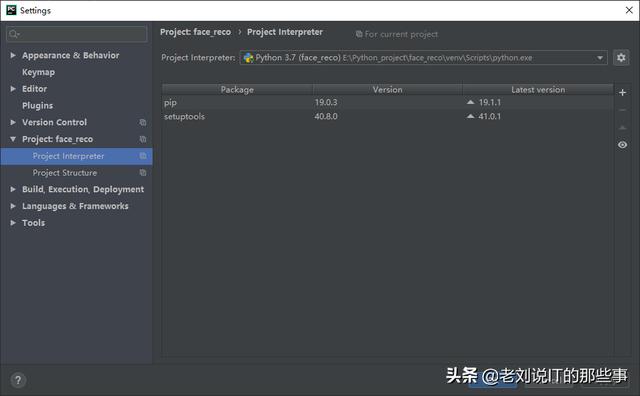The image size is (640, 396).
Task: Click project-level icon beside Project Structure
Action: (x=142, y=173)
